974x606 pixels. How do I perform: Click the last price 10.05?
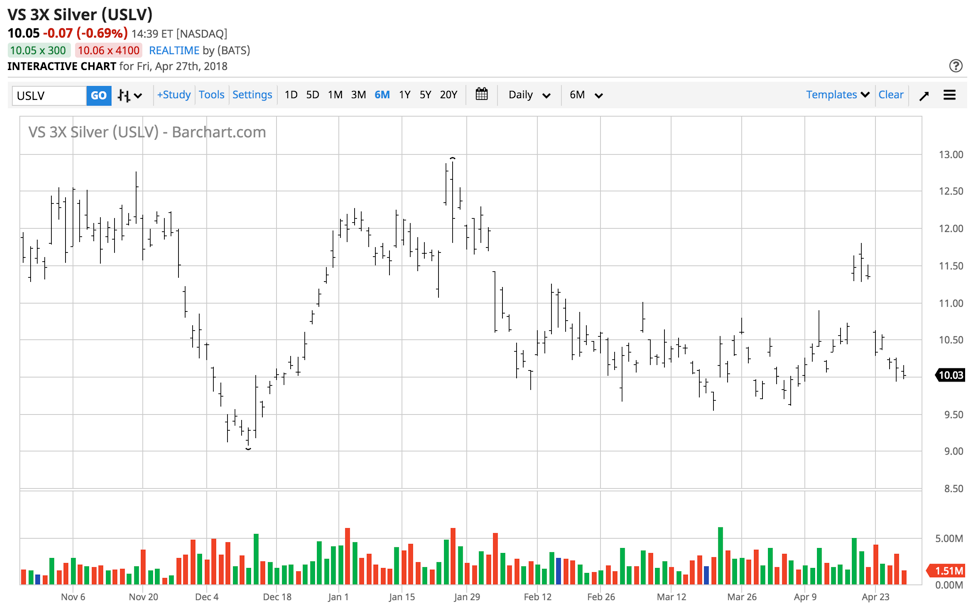(x=24, y=33)
